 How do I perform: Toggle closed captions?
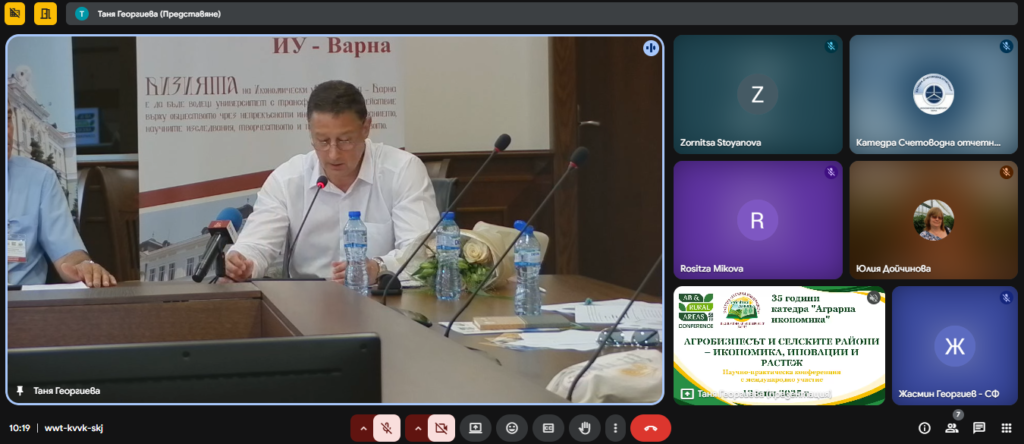[548, 428]
